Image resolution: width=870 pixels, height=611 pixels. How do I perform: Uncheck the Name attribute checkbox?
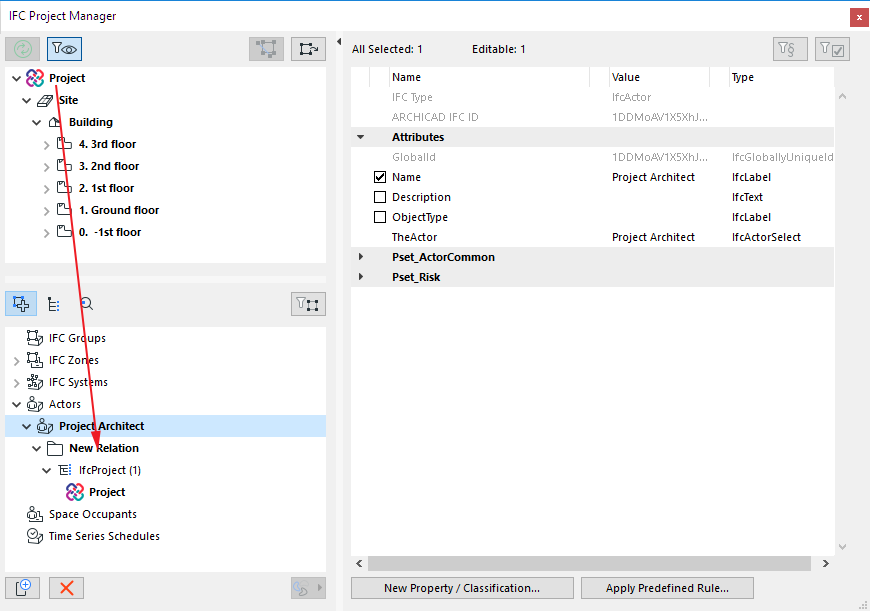(x=380, y=177)
